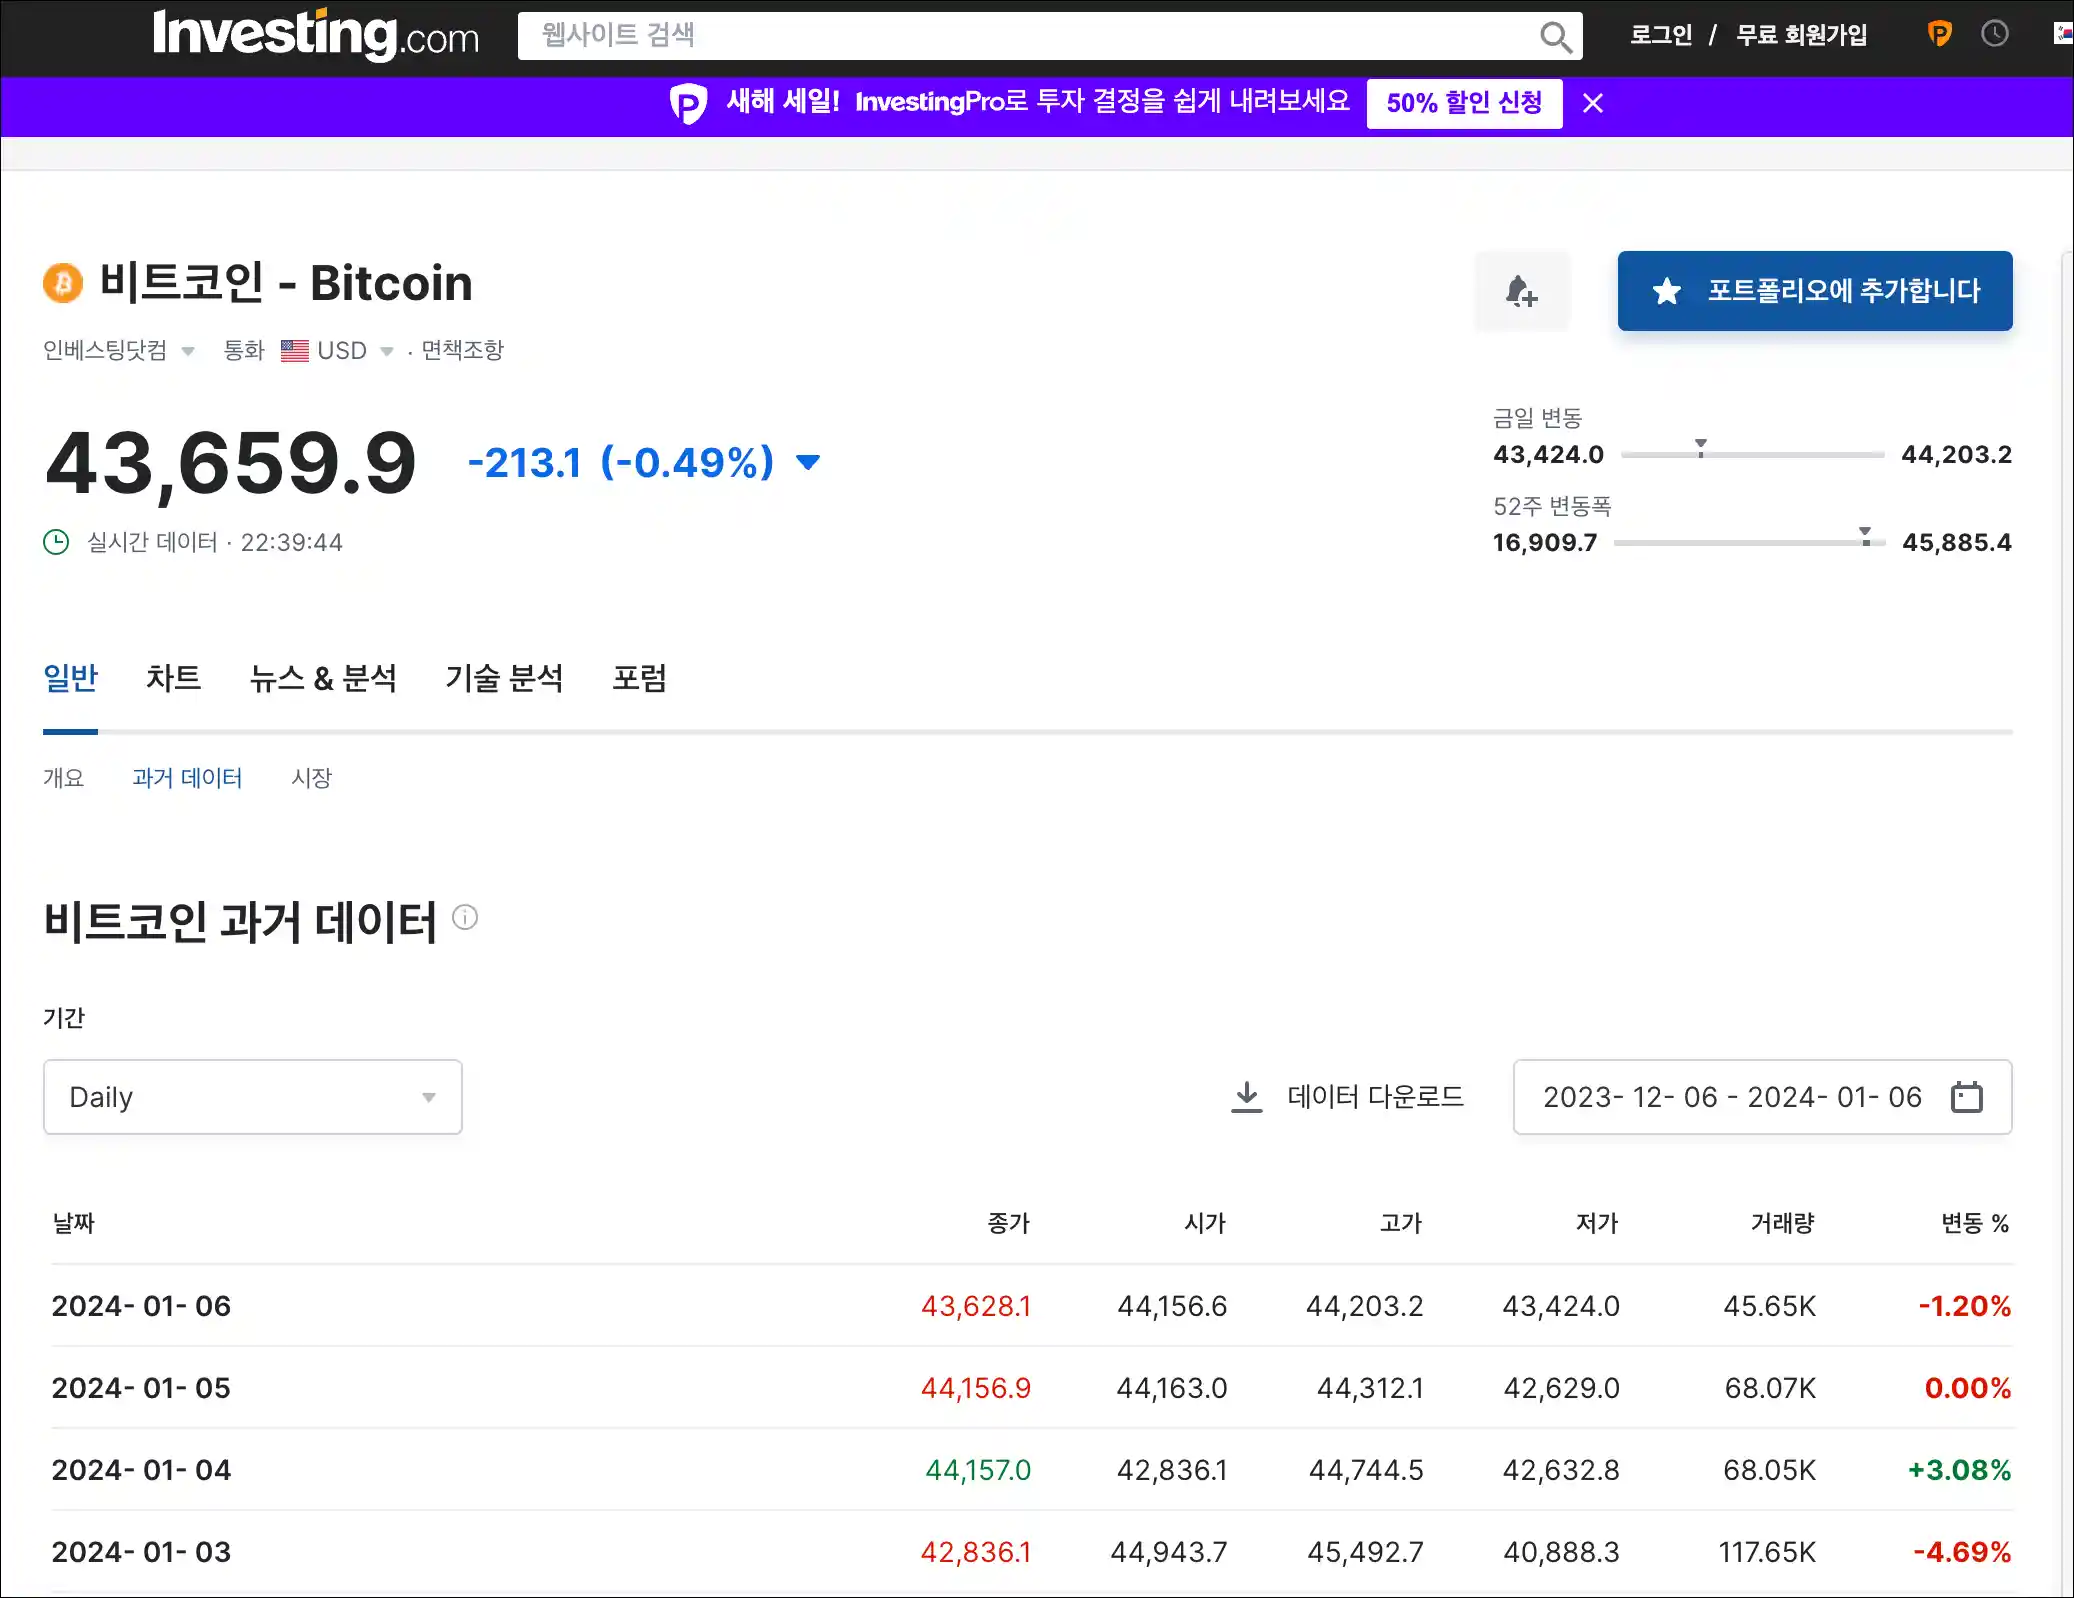Click the 금일 변동 range slider marker
The width and height of the screenshot is (2074, 1598).
point(1700,447)
